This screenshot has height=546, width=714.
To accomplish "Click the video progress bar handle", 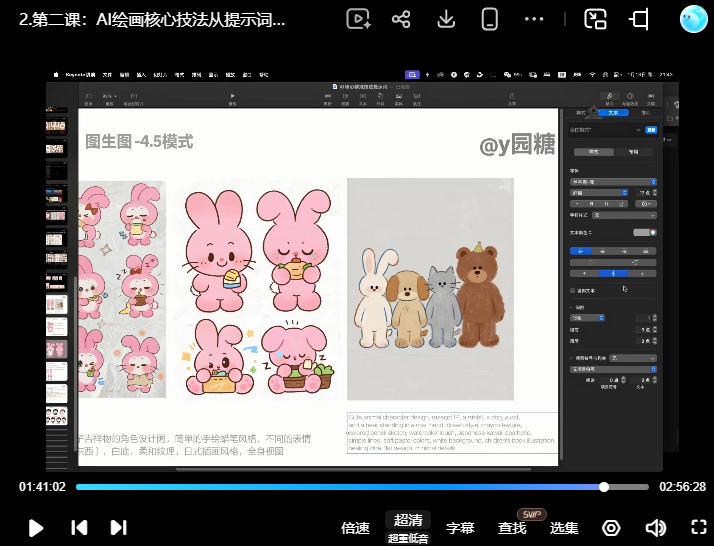I will pos(604,487).
